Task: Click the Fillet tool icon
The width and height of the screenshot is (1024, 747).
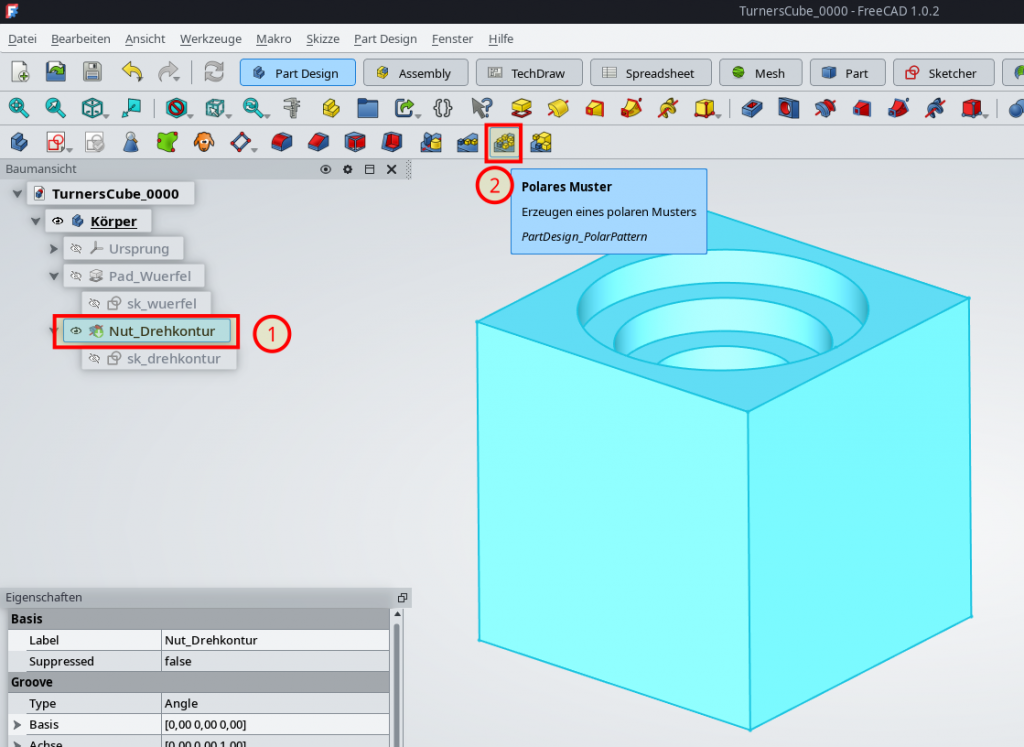Action: click(282, 143)
